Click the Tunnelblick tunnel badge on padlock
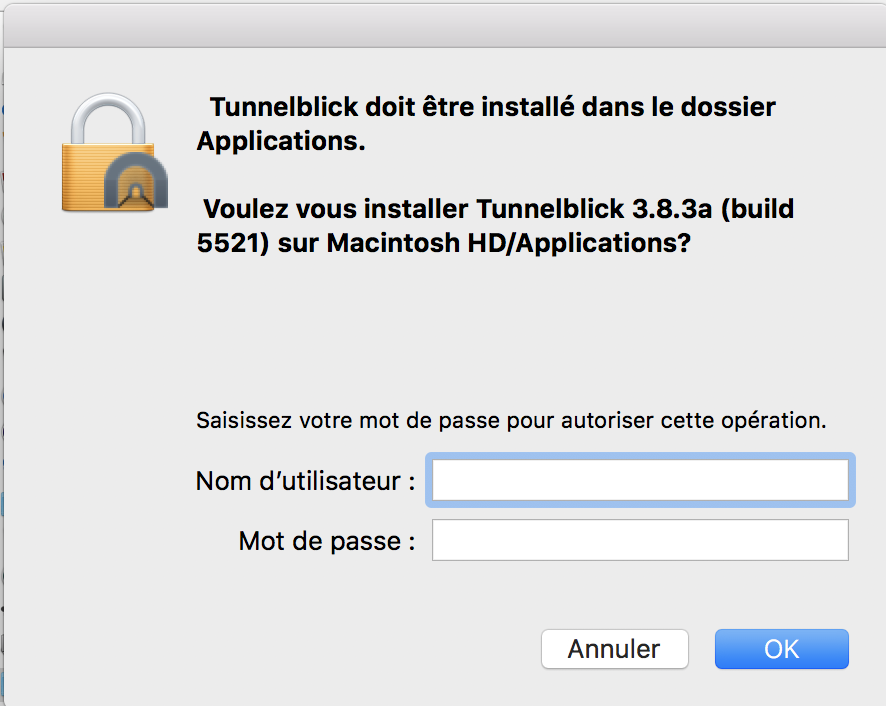This screenshot has height=706, width=886. click(136, 180)
